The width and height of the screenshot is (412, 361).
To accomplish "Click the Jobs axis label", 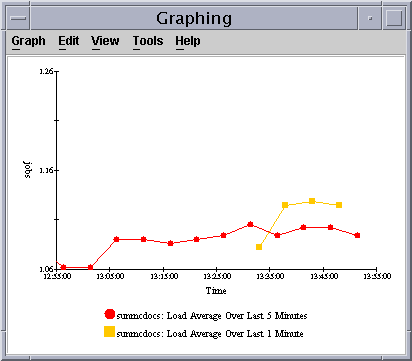I will pos(28,170).
